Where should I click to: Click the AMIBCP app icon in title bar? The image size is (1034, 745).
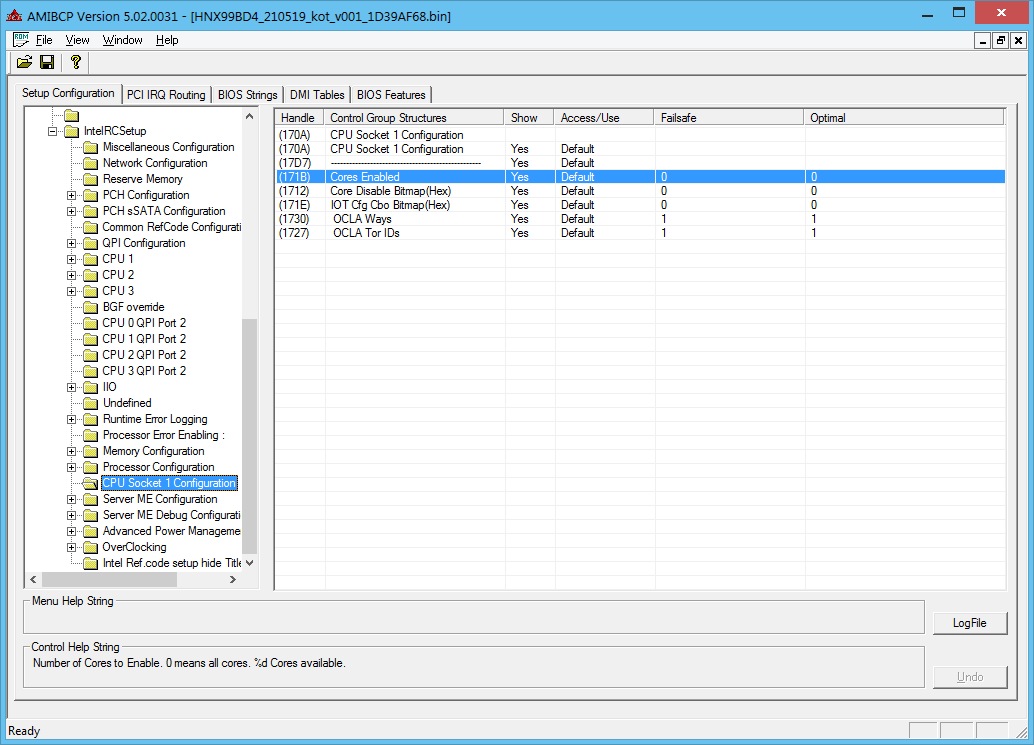pyautogui.click(x=14, y=15)
